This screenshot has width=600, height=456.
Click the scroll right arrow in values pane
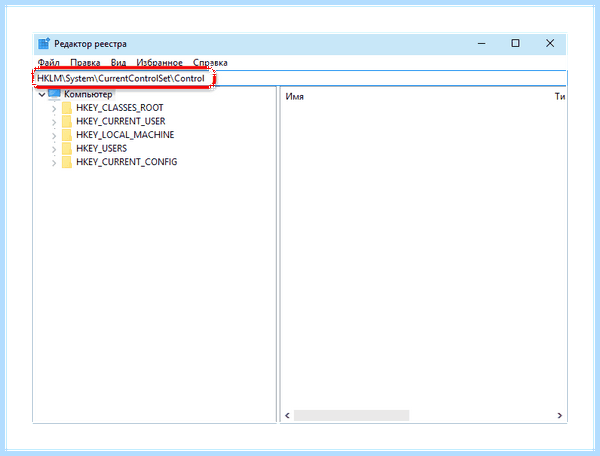pos(559,415)
